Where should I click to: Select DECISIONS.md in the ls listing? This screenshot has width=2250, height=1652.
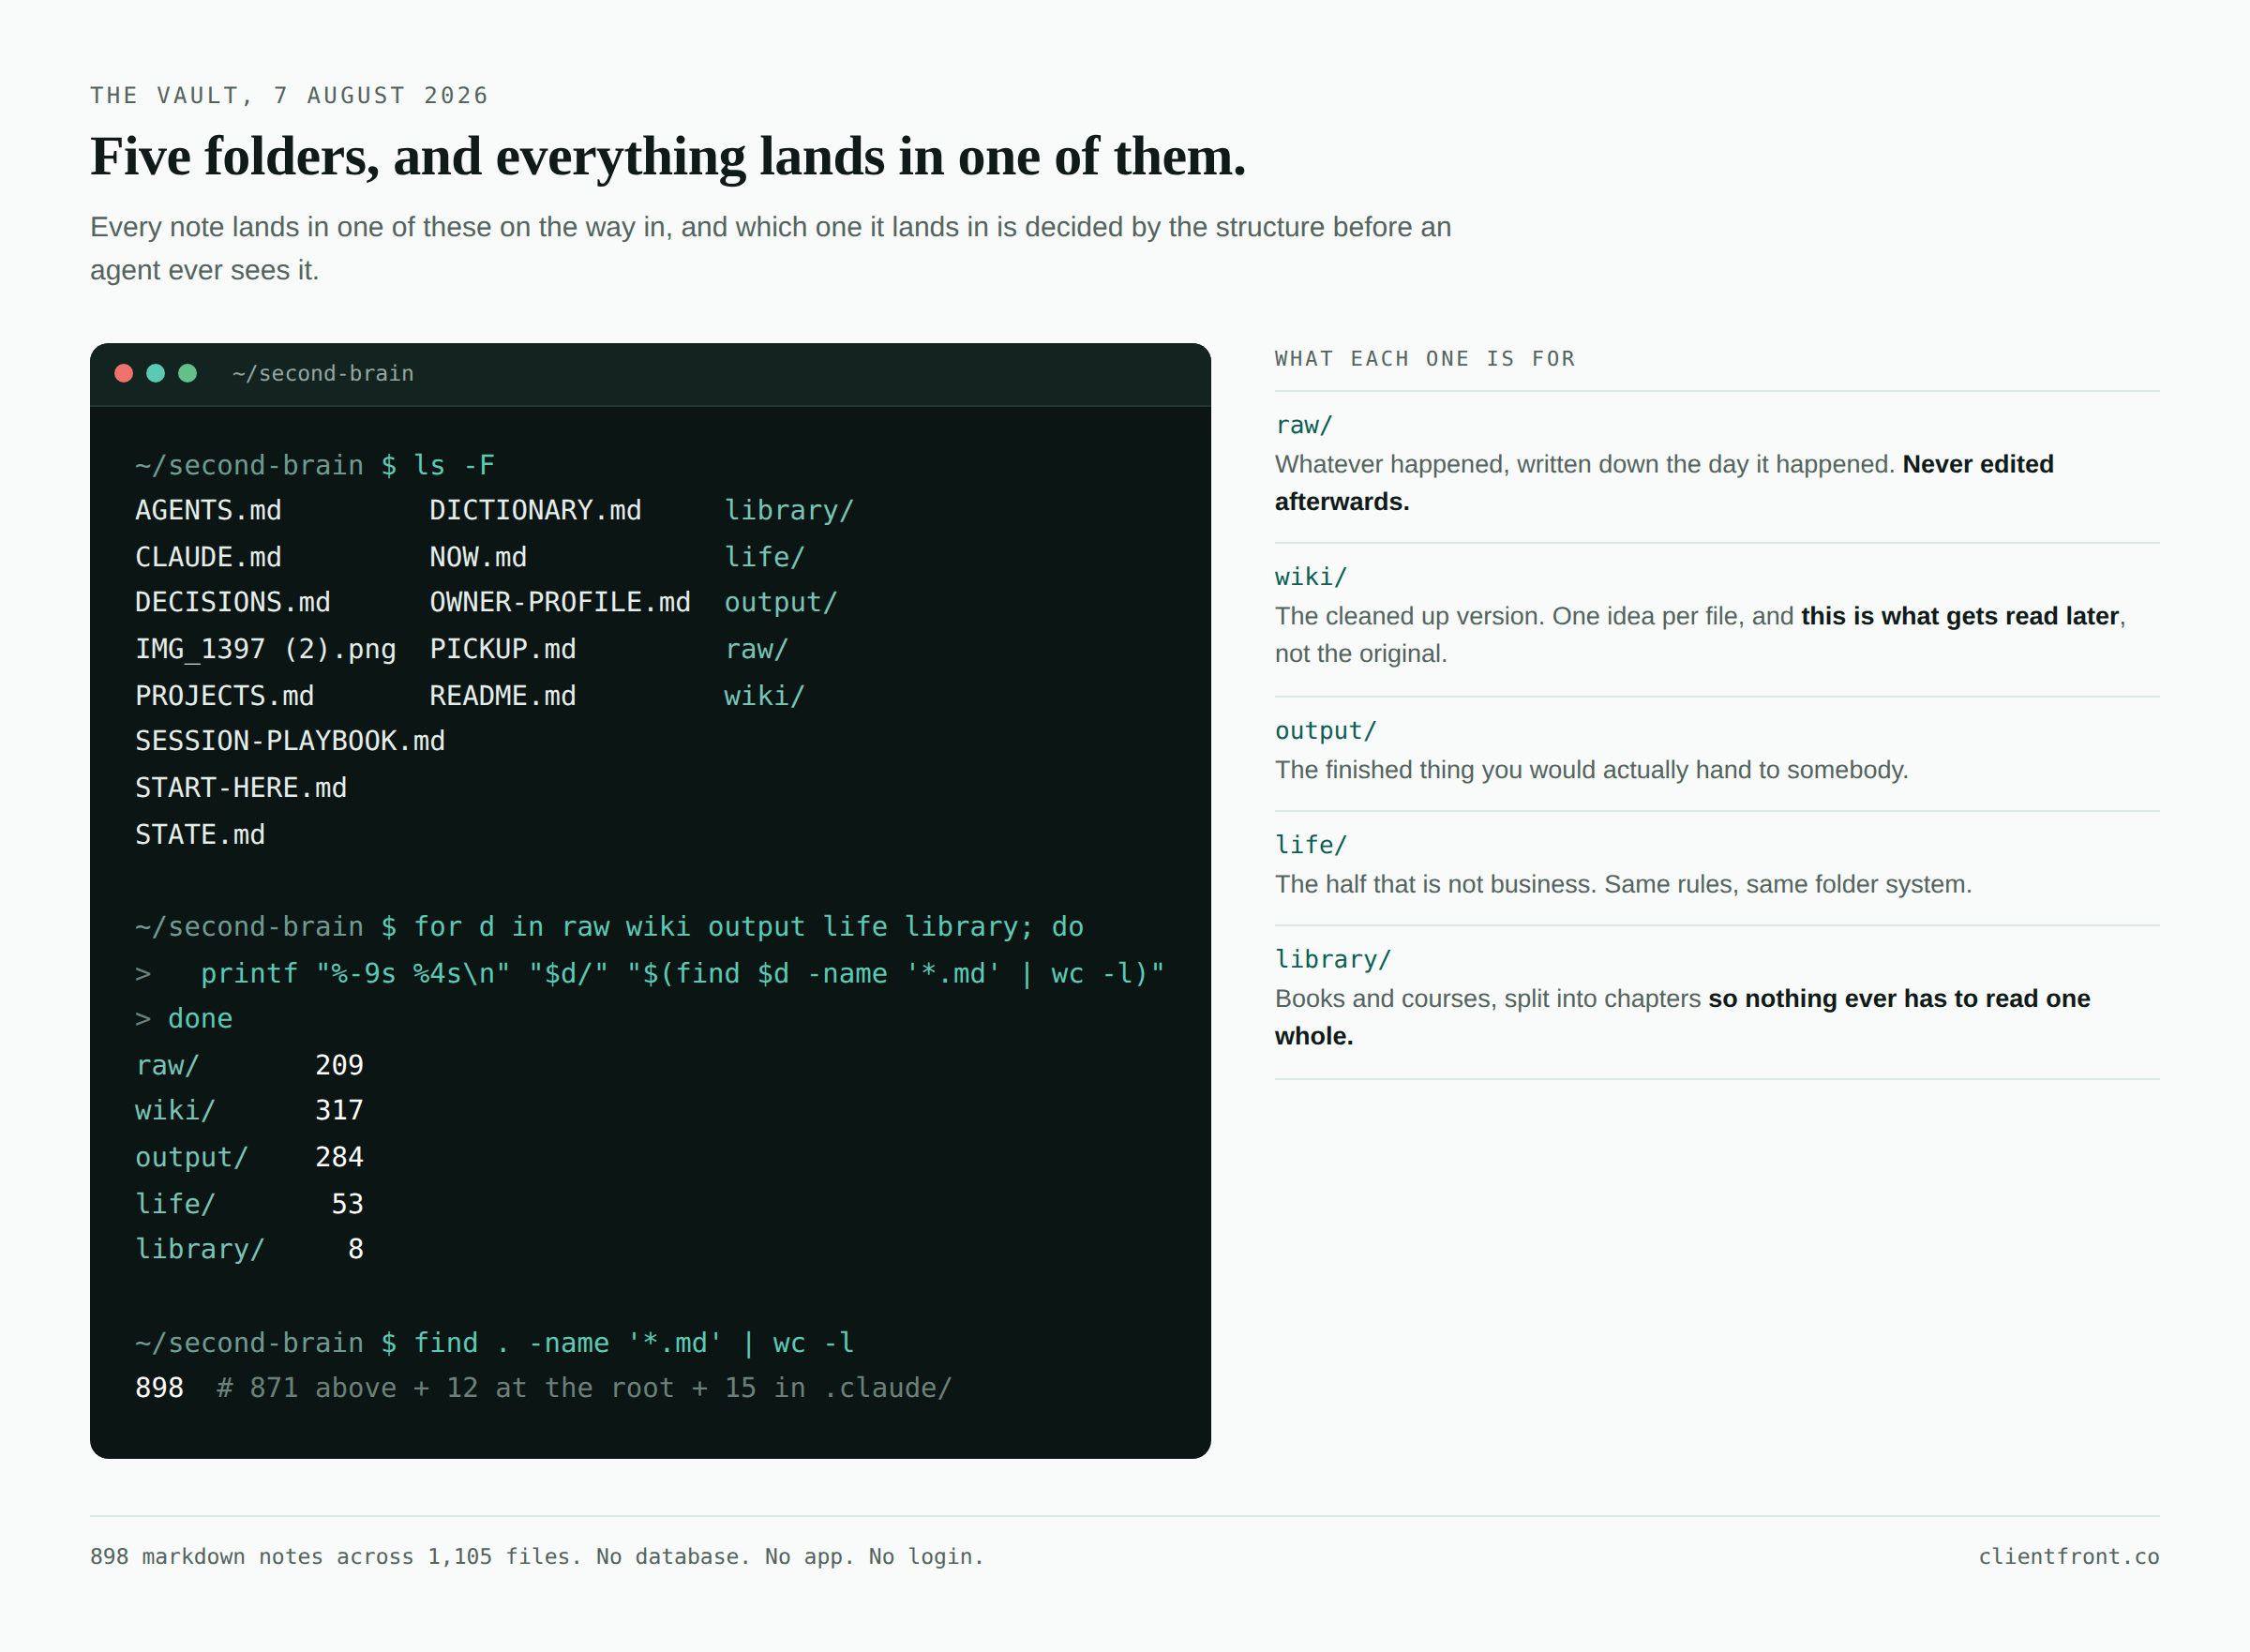(233, 602)
